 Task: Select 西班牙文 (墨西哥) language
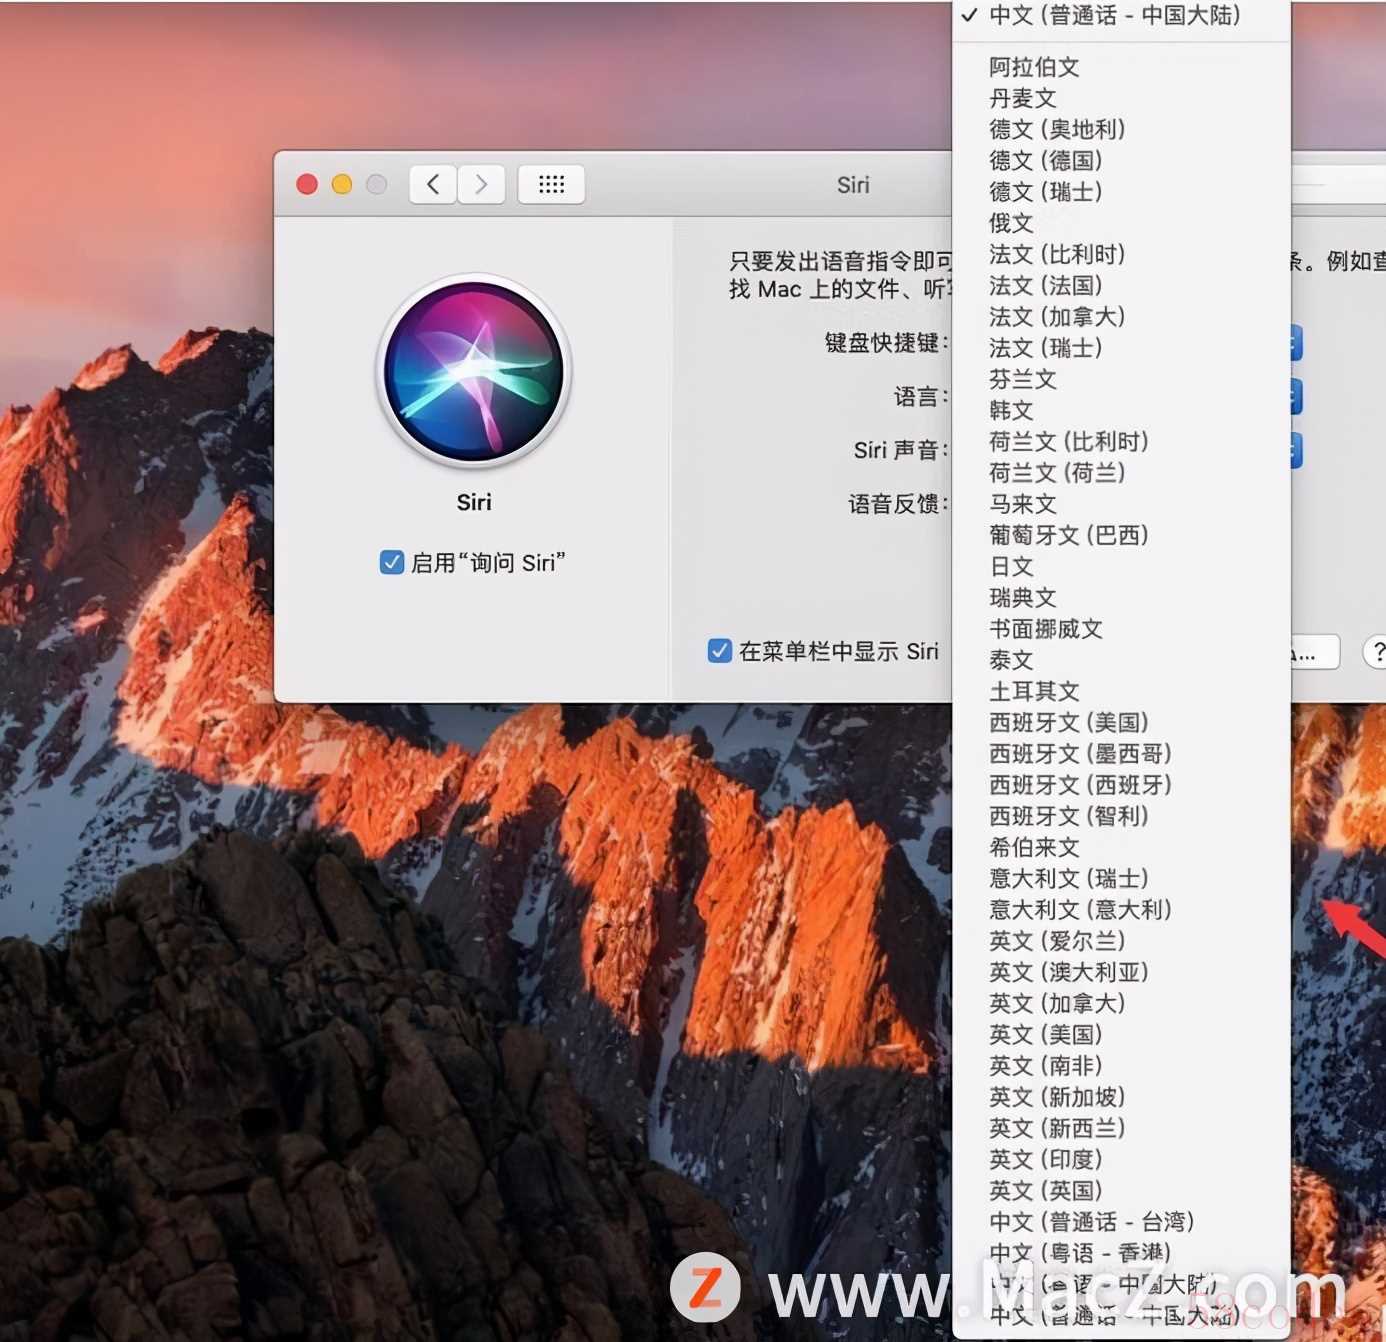[x=1122, y=753]
